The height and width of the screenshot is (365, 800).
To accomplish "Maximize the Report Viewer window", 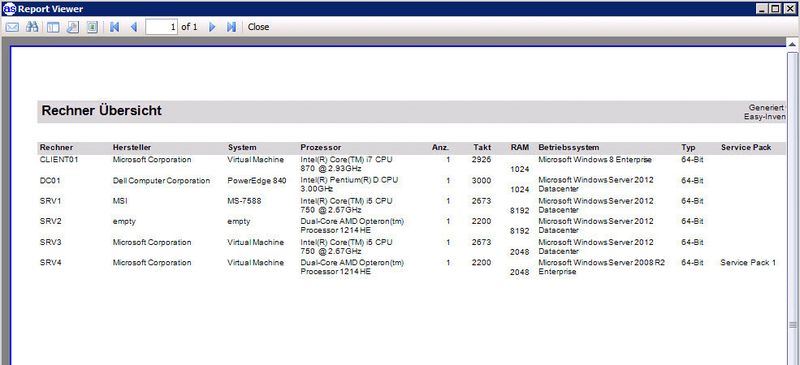I will coord(775,9).
